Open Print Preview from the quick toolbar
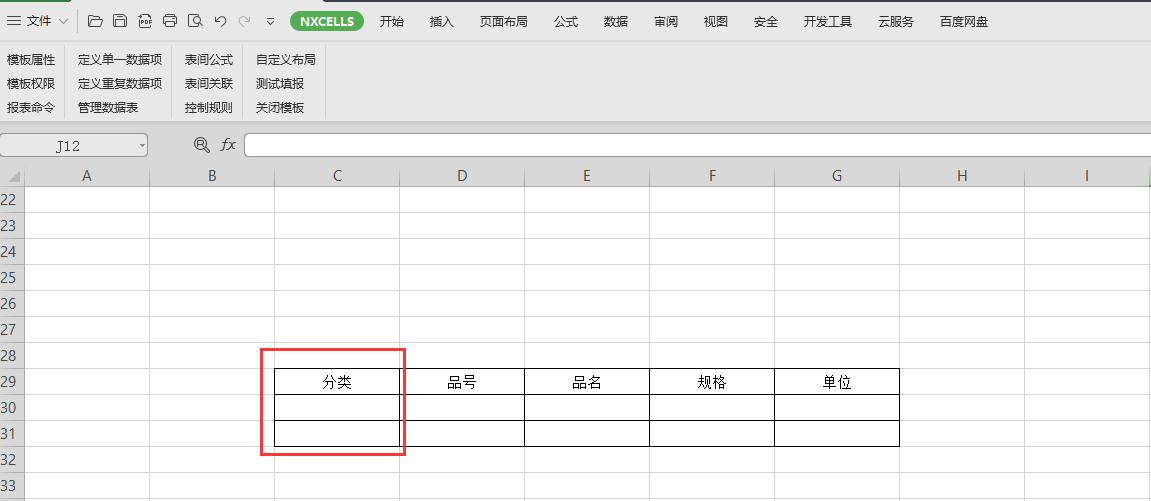 195,21
